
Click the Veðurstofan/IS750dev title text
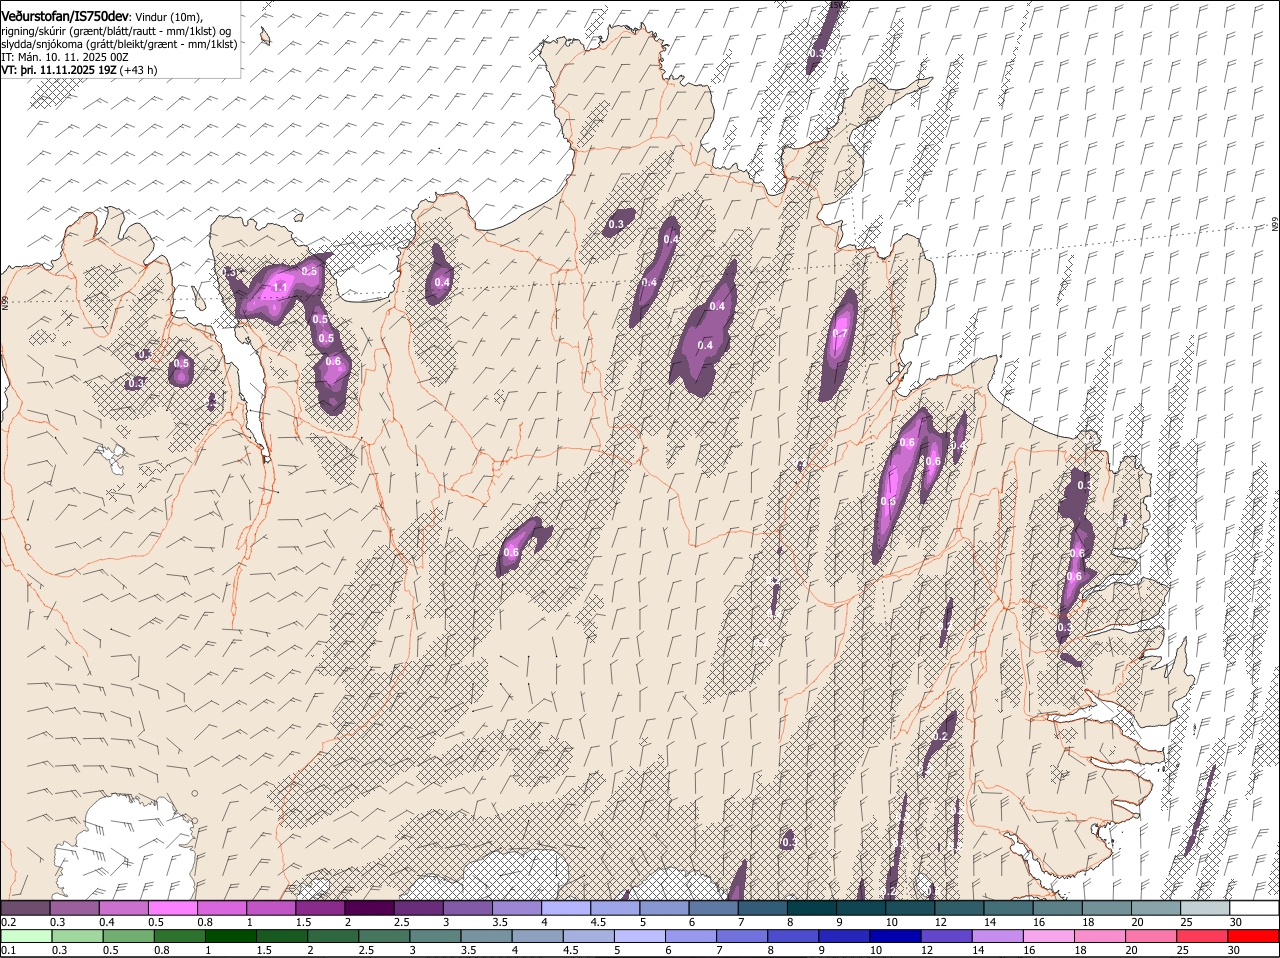click(65, 17)
